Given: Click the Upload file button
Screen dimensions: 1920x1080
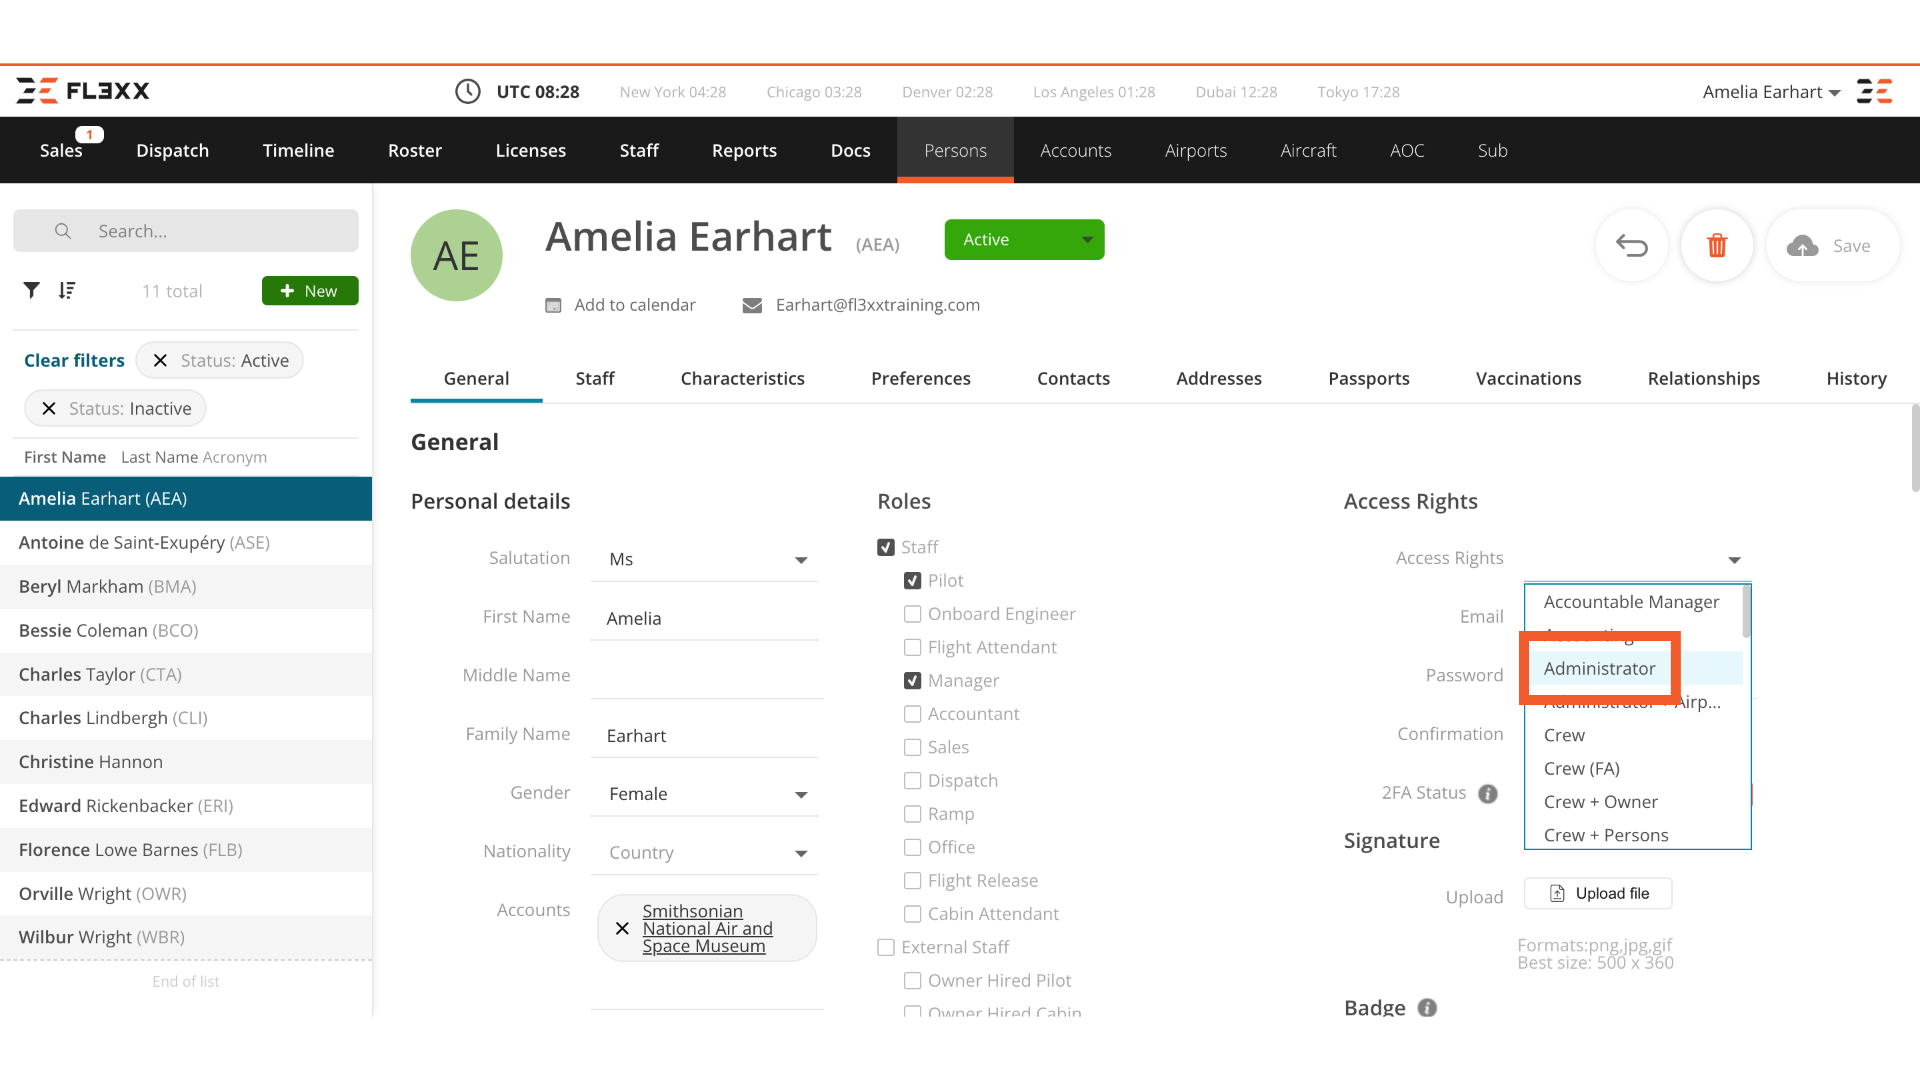Looking at the screenshot, I should point(1598,893).
